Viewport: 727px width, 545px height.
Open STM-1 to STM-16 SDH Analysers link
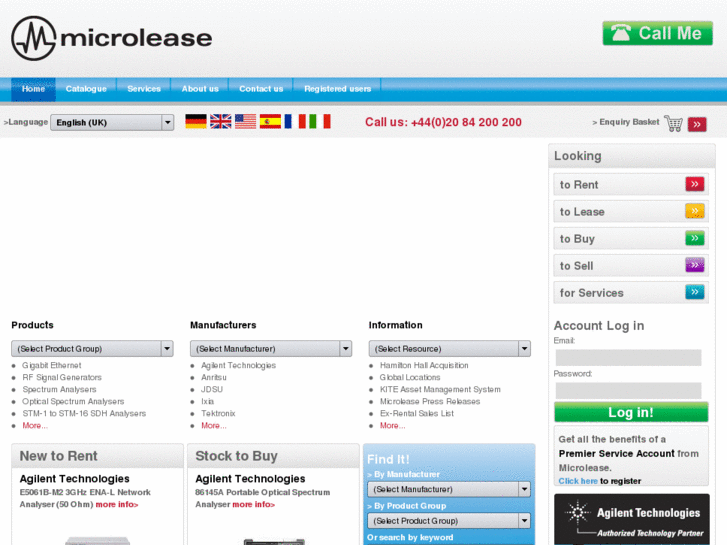point(84,414)
